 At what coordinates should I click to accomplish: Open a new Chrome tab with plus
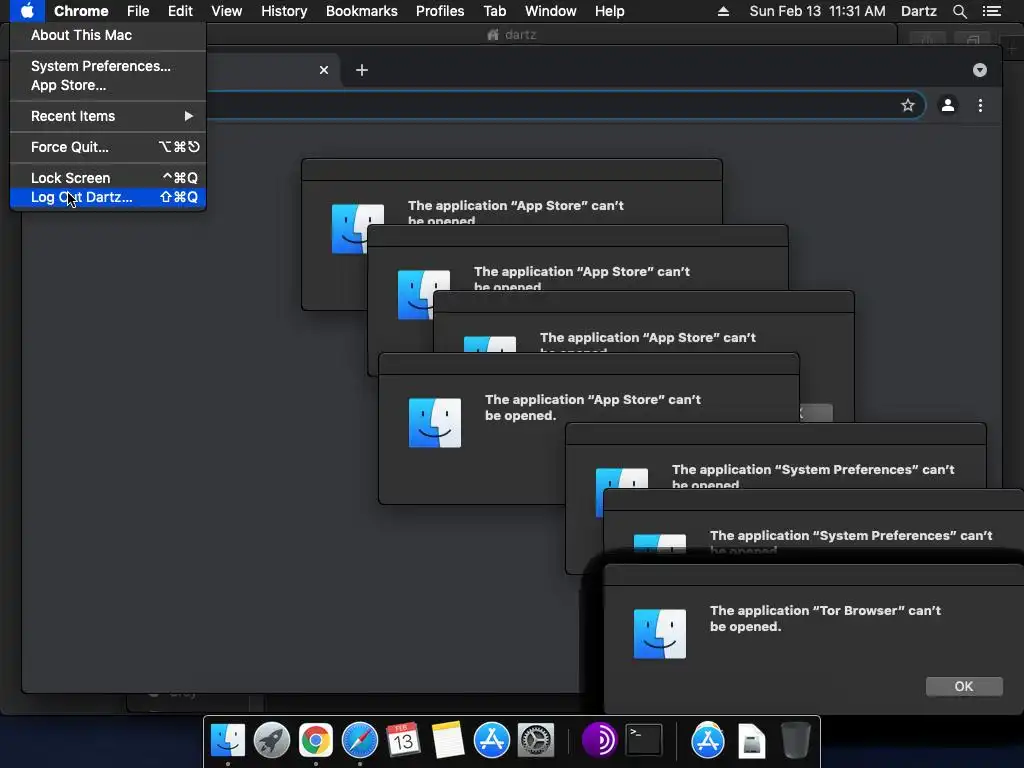click(x=362, y=70)
